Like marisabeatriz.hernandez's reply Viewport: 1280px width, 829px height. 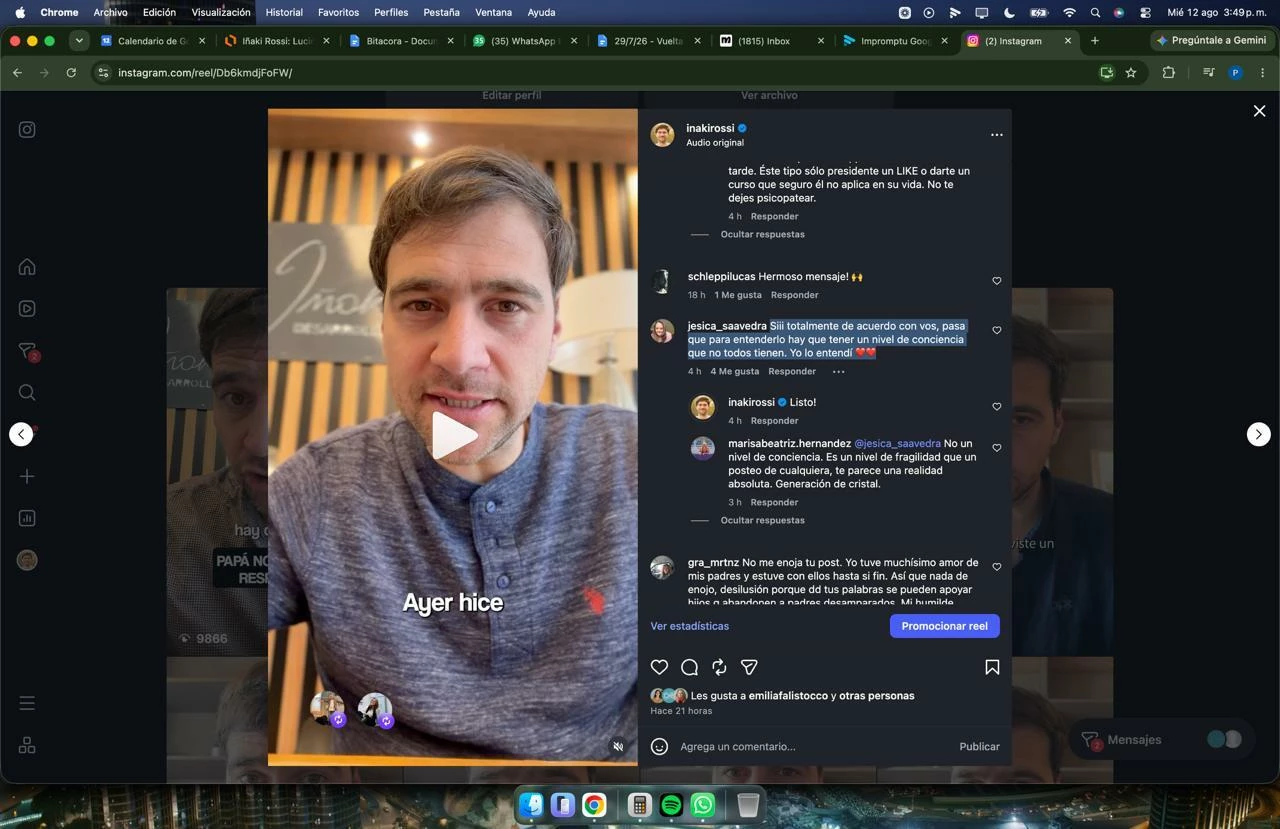point(996,448)
